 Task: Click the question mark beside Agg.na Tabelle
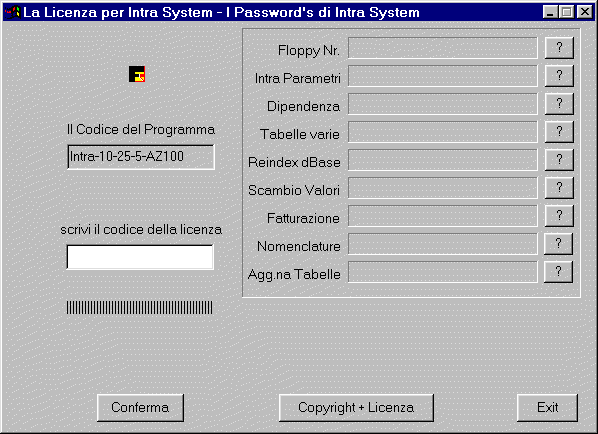click(558, 272)
